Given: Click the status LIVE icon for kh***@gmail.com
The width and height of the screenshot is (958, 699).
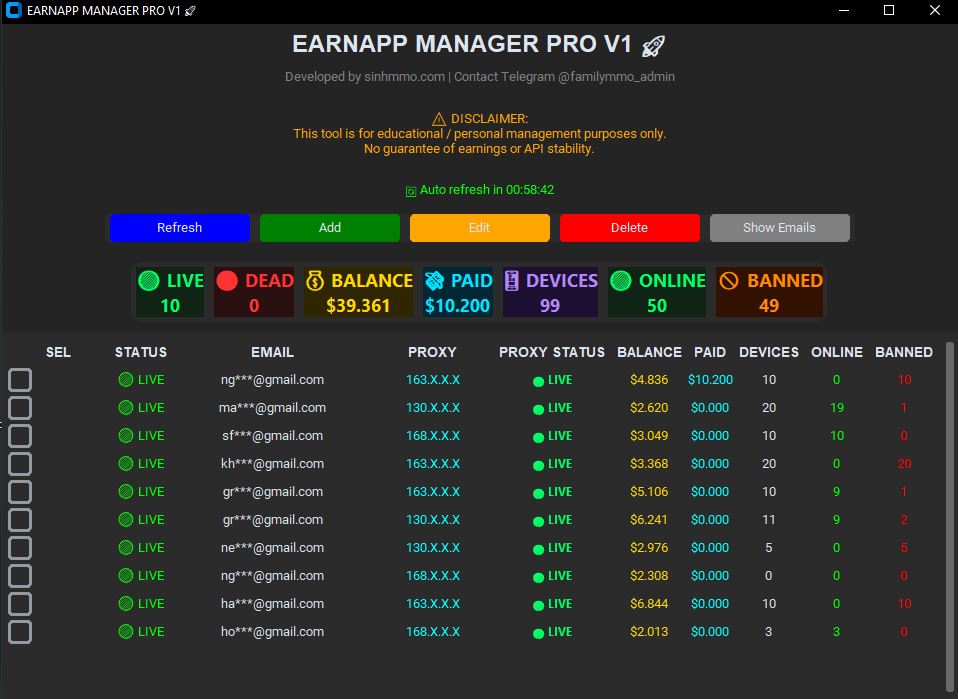Looking at the screenshot, I should coord(126,464).
